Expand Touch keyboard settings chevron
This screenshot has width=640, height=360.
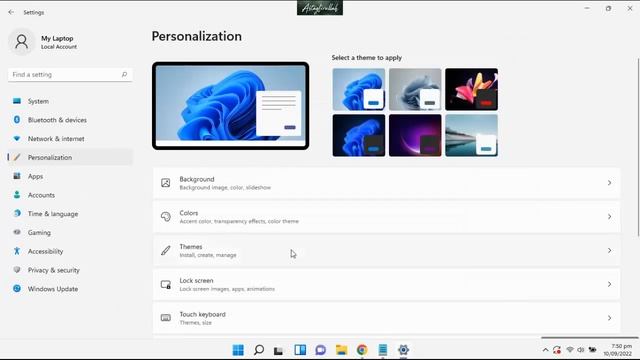pyautogui.click(x=609, y=318)
